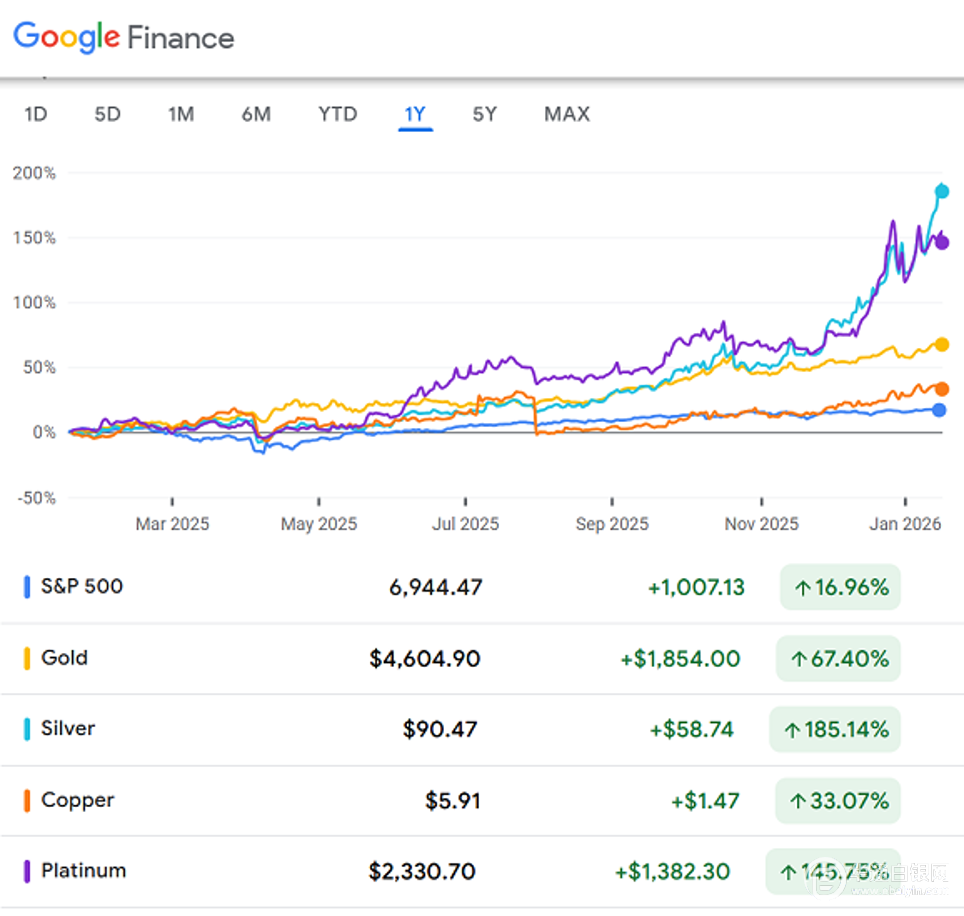The image size is (964, 916).
Task: Click the Platinum purple endpoint dot
Action: [941, 242]
